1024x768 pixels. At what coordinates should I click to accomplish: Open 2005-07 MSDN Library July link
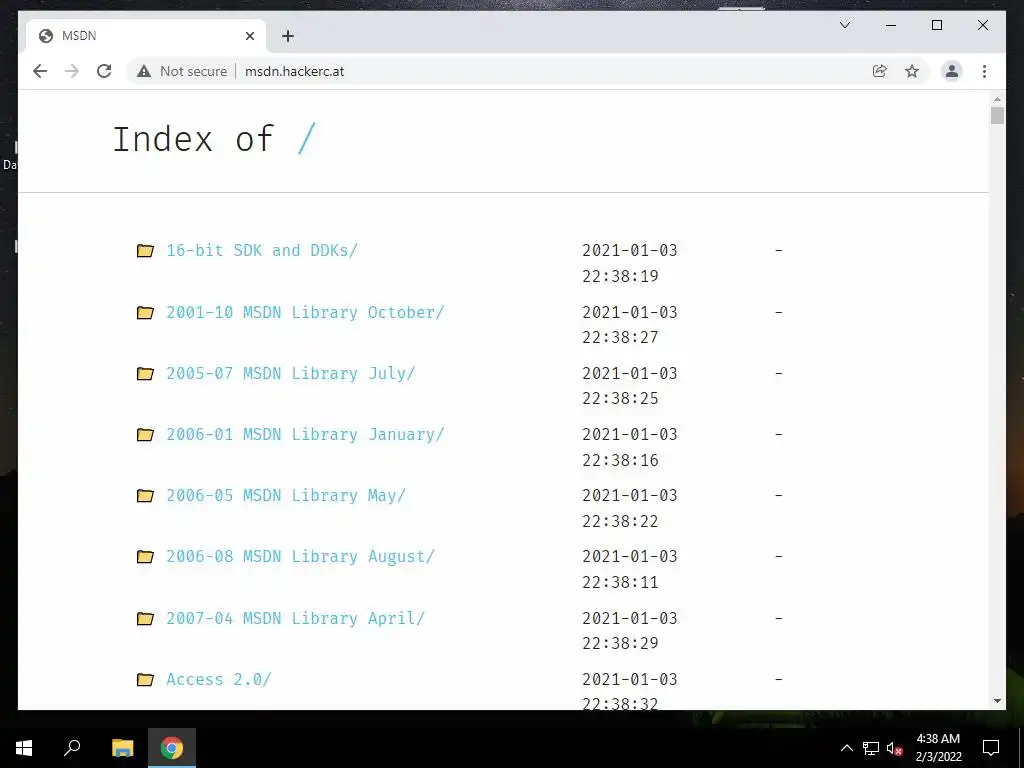click(x=291, y=374)
